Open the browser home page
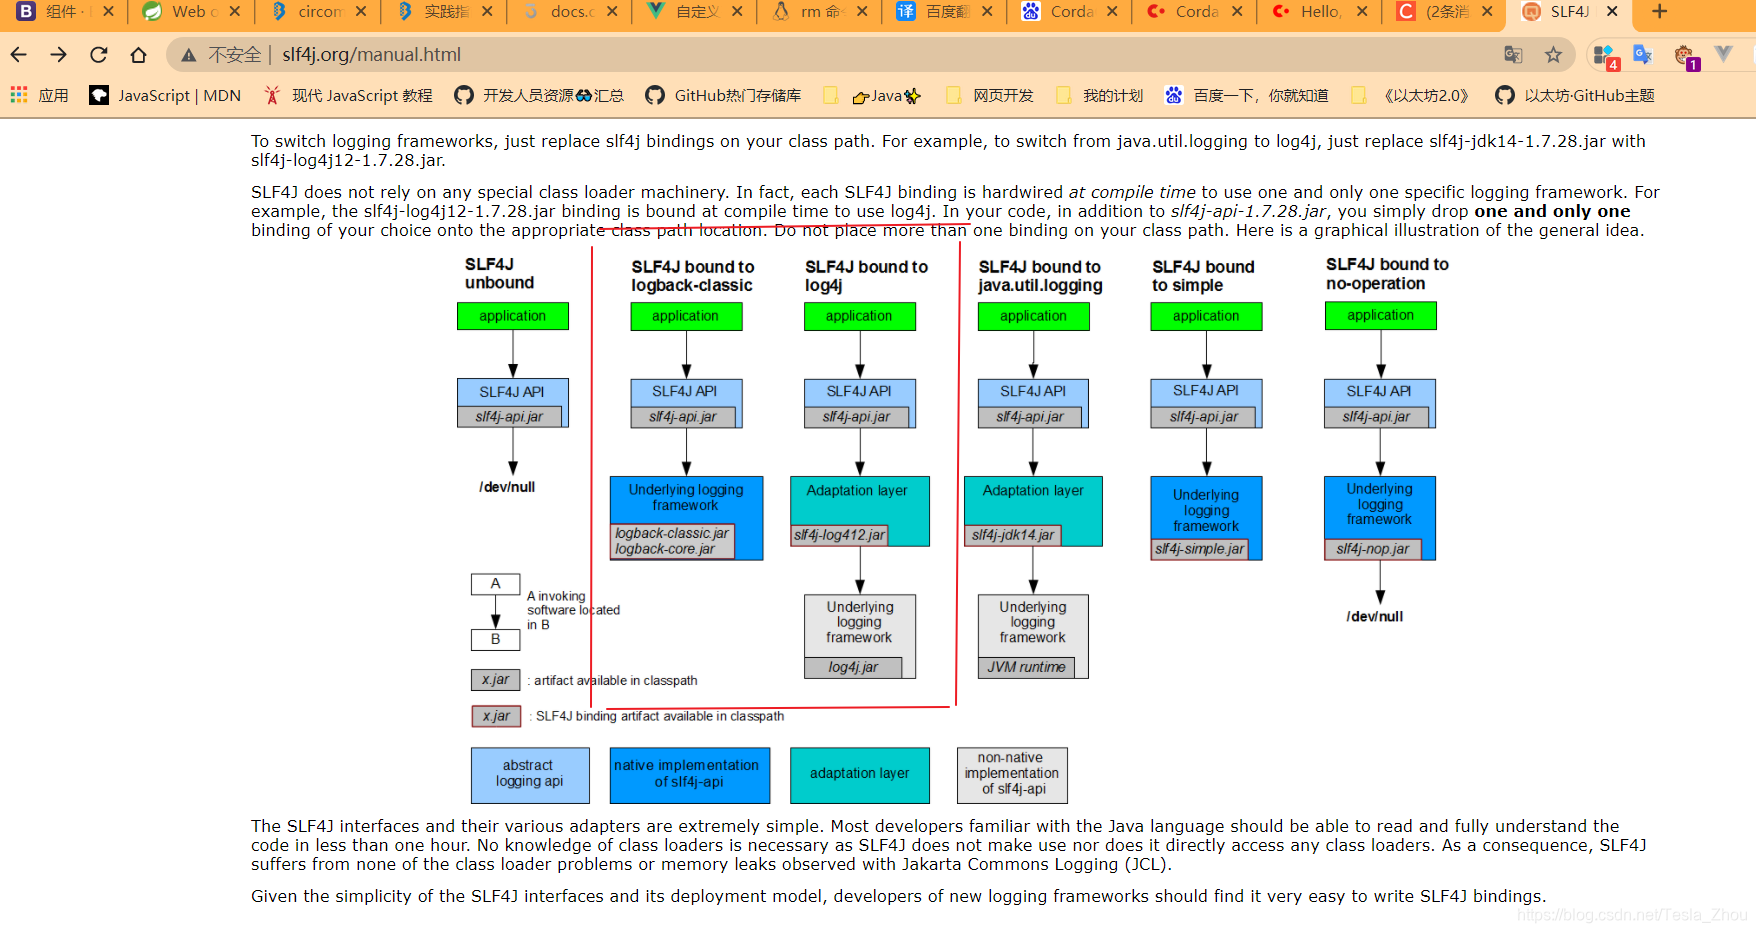 tap(138, 55)
